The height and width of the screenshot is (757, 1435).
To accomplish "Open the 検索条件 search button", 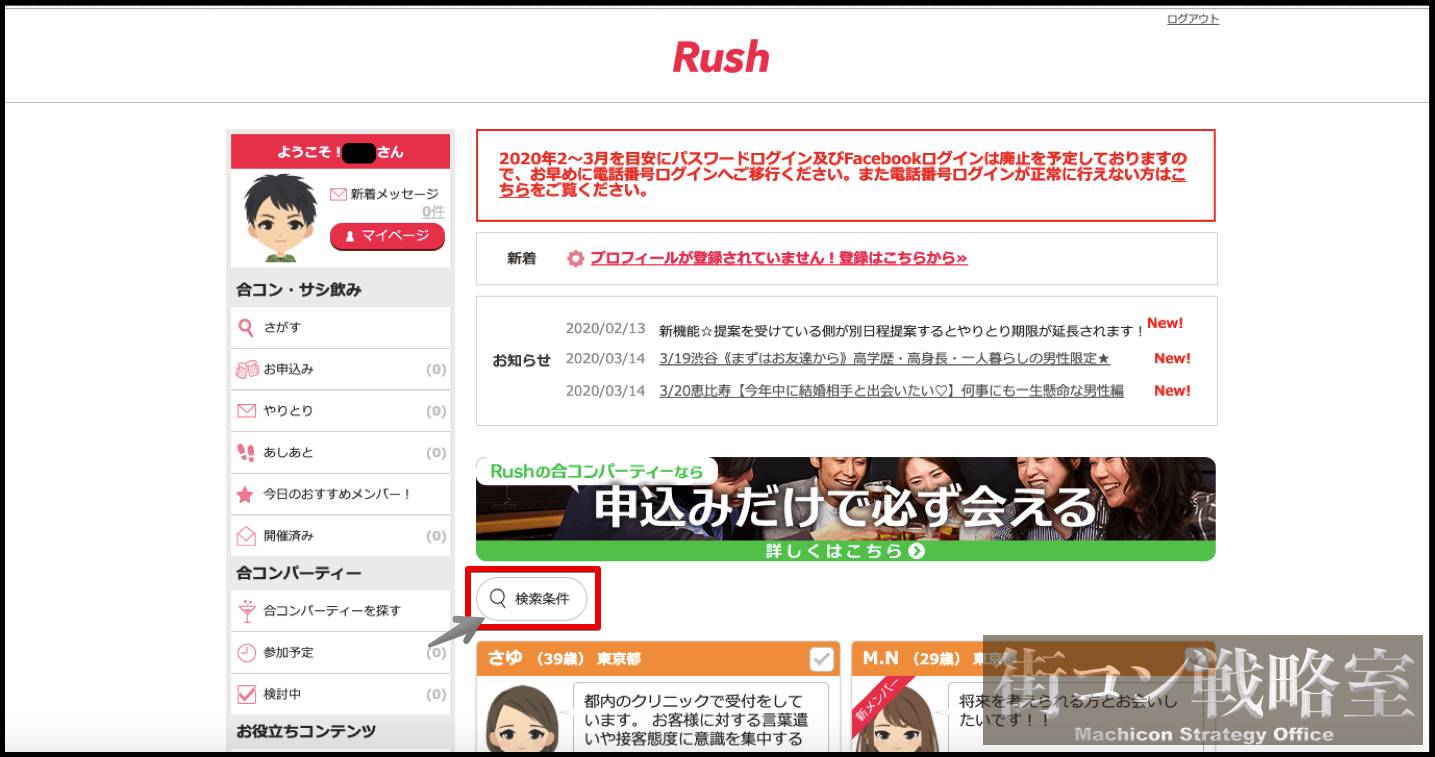I will [x=531, y=599].
